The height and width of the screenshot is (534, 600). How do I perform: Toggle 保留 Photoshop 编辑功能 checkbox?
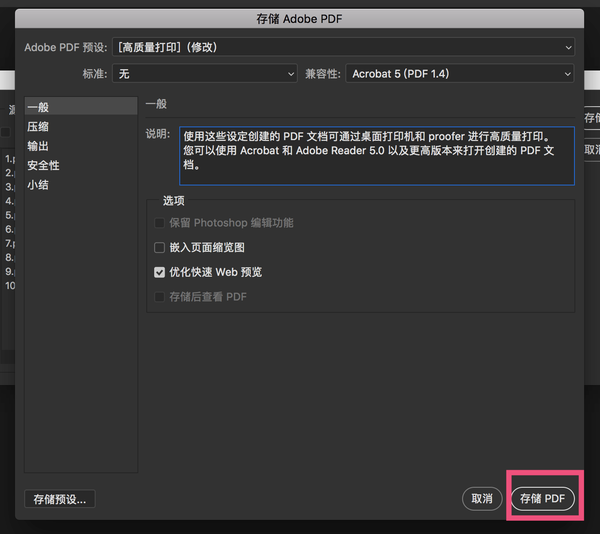(159, 223)
